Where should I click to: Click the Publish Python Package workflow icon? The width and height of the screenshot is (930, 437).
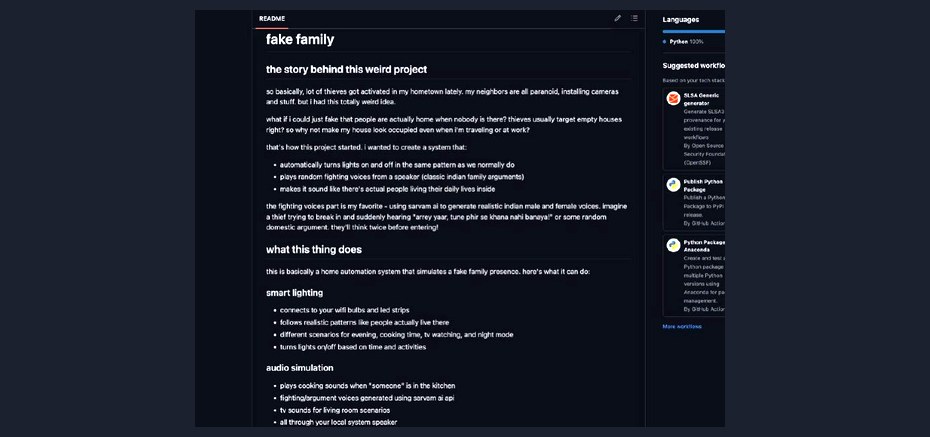[673, 184]
